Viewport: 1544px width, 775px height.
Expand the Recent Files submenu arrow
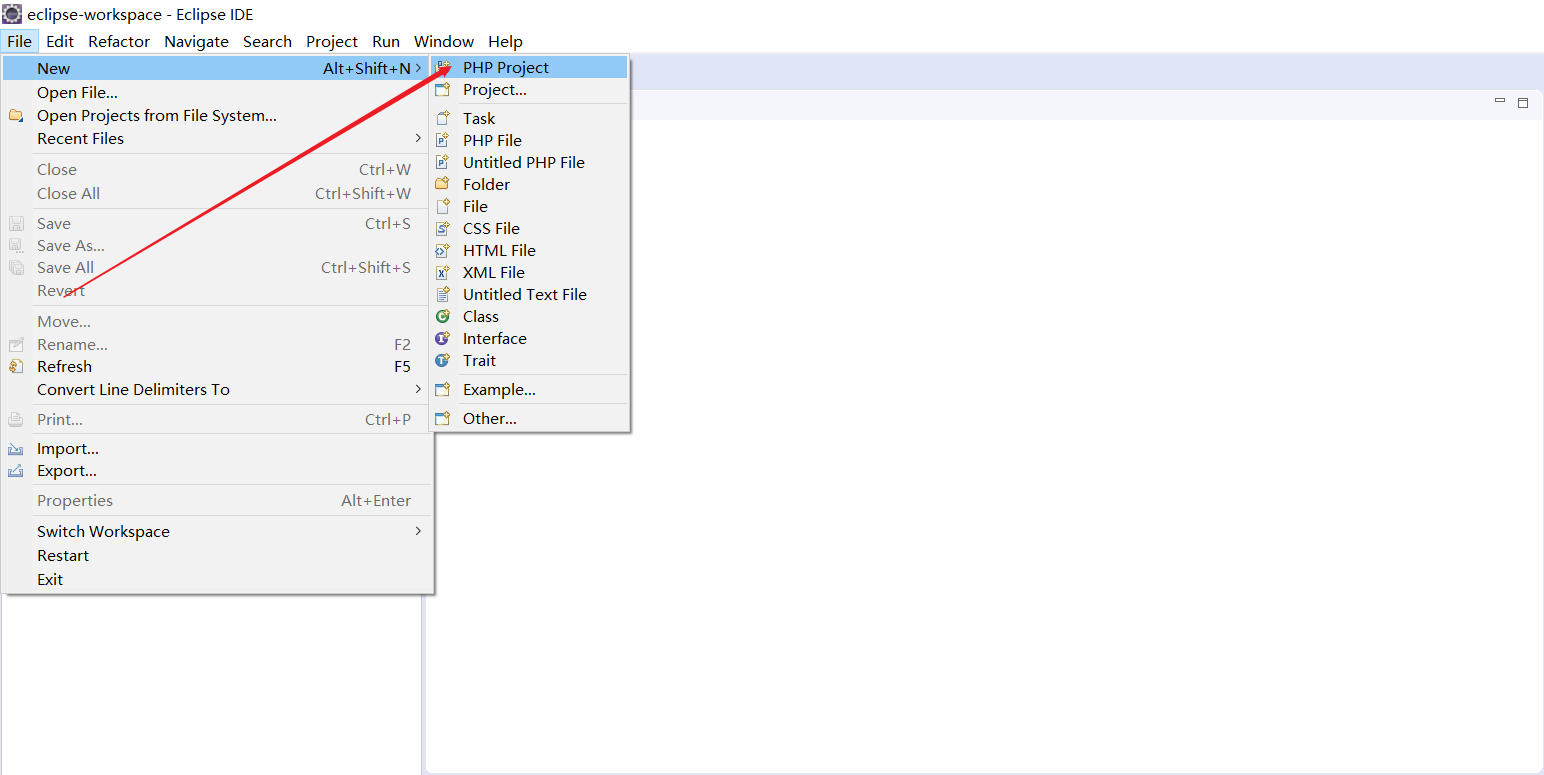pos(419,138)
